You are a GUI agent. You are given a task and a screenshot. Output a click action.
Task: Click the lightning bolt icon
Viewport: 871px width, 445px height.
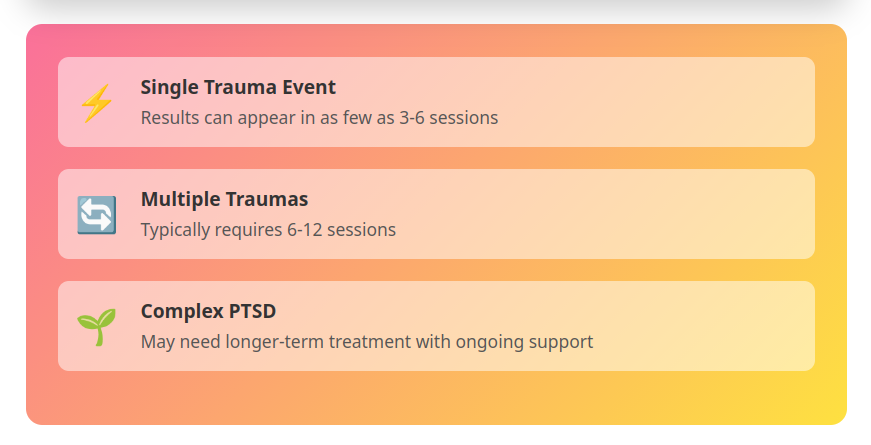[97, 102]
